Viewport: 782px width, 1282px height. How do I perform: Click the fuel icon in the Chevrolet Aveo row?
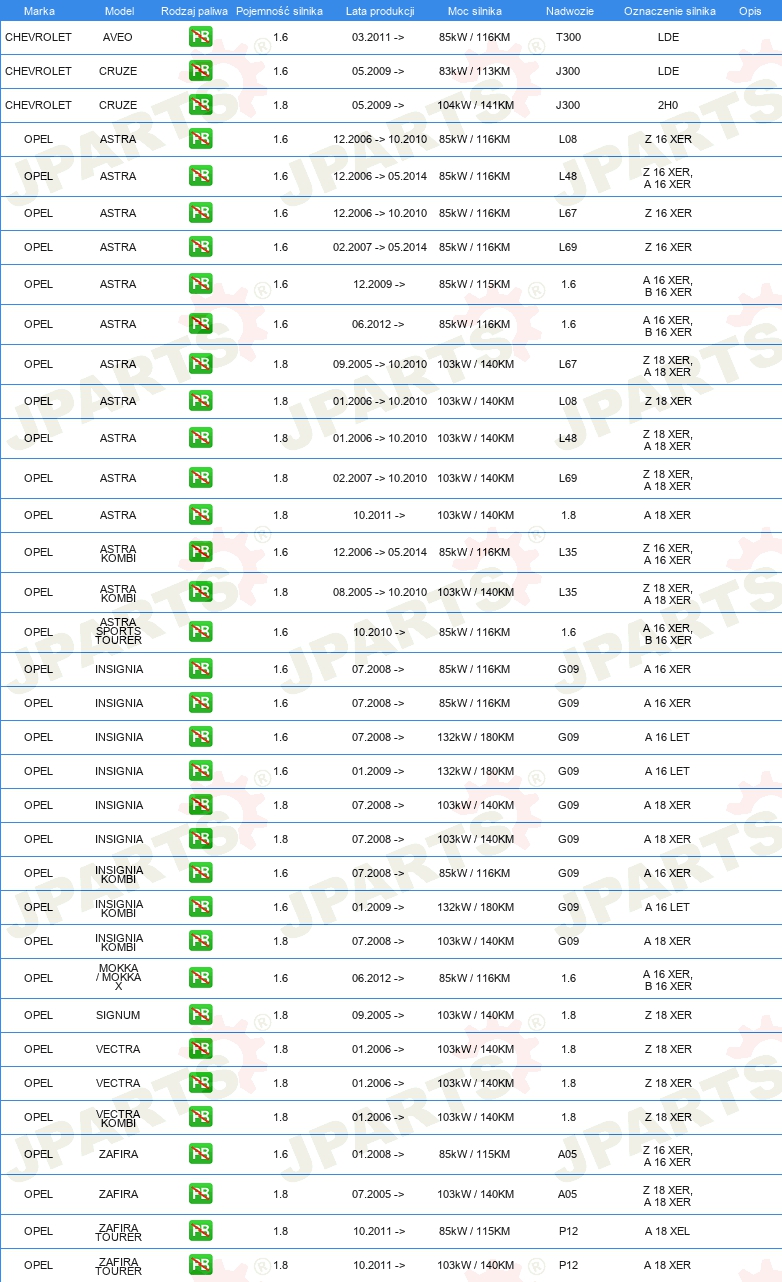tap(200, 37)
